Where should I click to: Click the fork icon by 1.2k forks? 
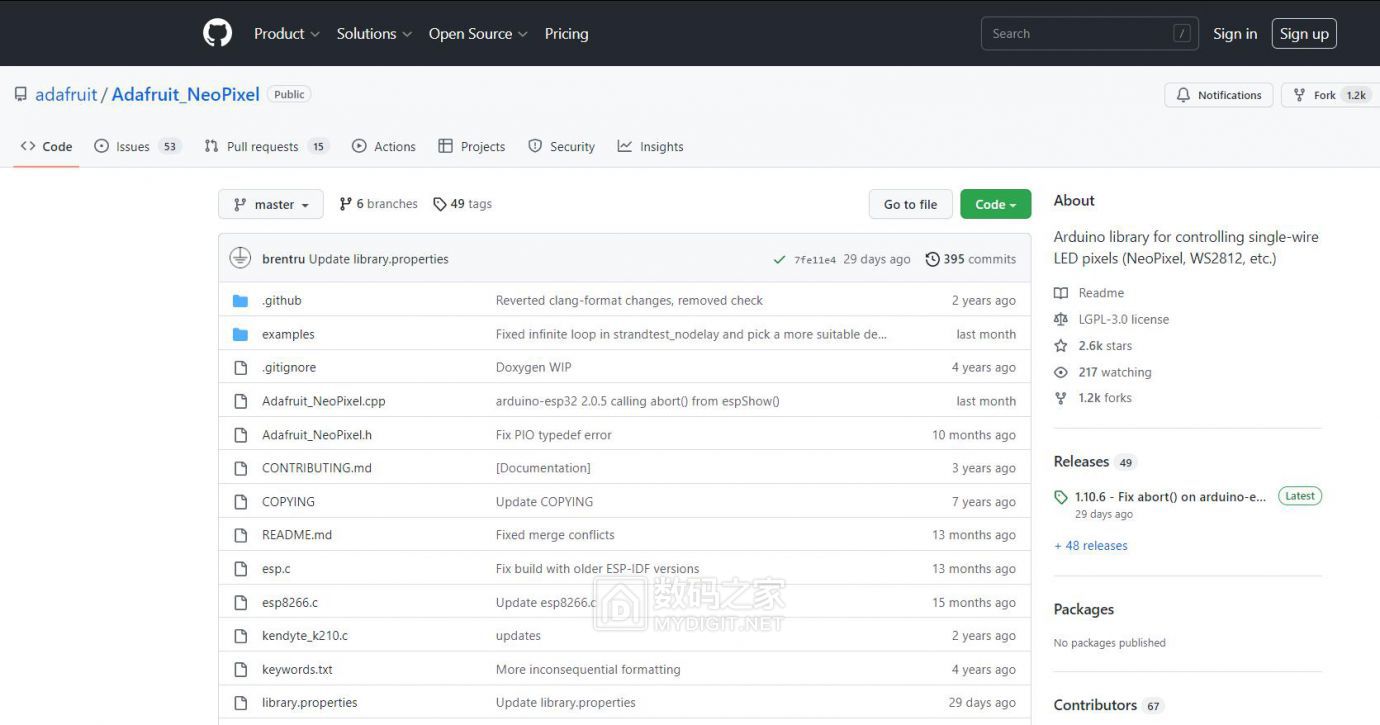(1061, 398)
